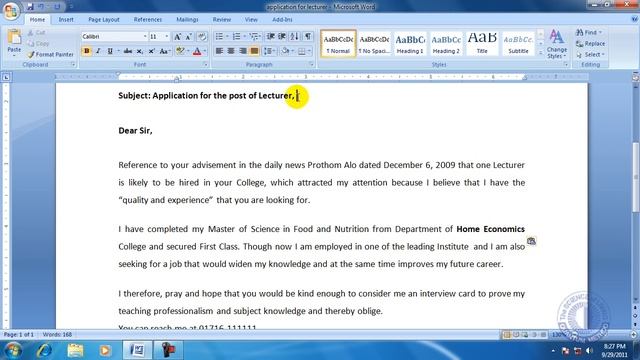Image resolution: width=640 pixels, height=360 pixels.
Task: Apply Numbering list formatting
Action: tap(236, 37)
